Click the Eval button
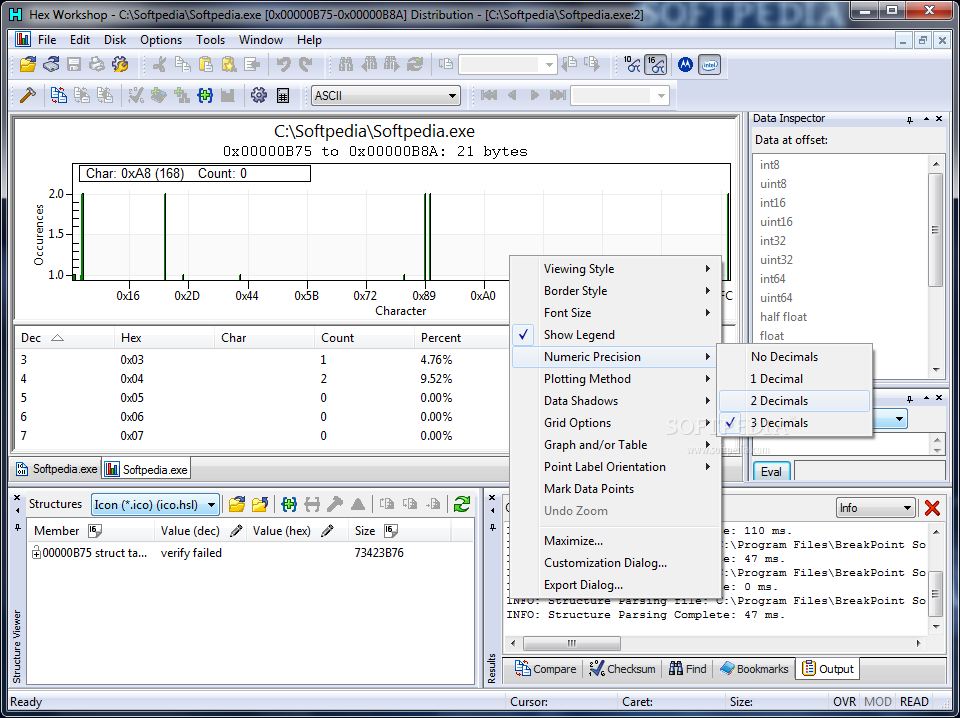Image resolution: width=960 pixels, height=718 pixels. [x=771, y=472]
